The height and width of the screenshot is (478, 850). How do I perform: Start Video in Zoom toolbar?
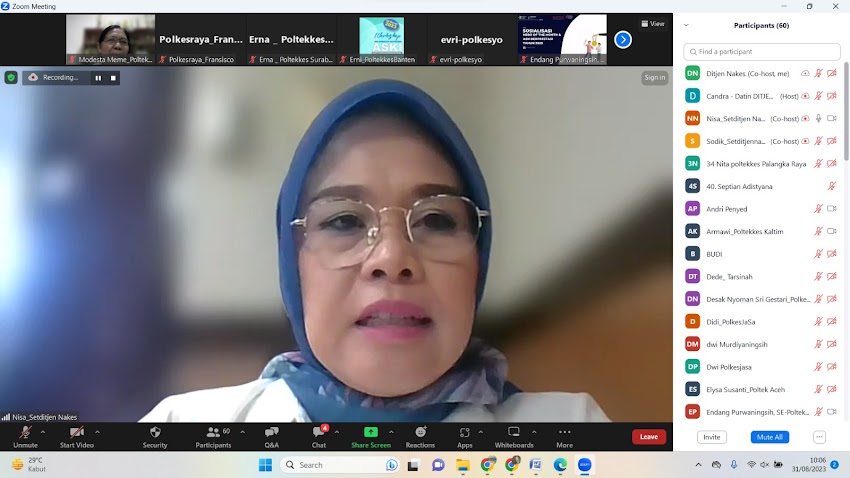[76, 437]
